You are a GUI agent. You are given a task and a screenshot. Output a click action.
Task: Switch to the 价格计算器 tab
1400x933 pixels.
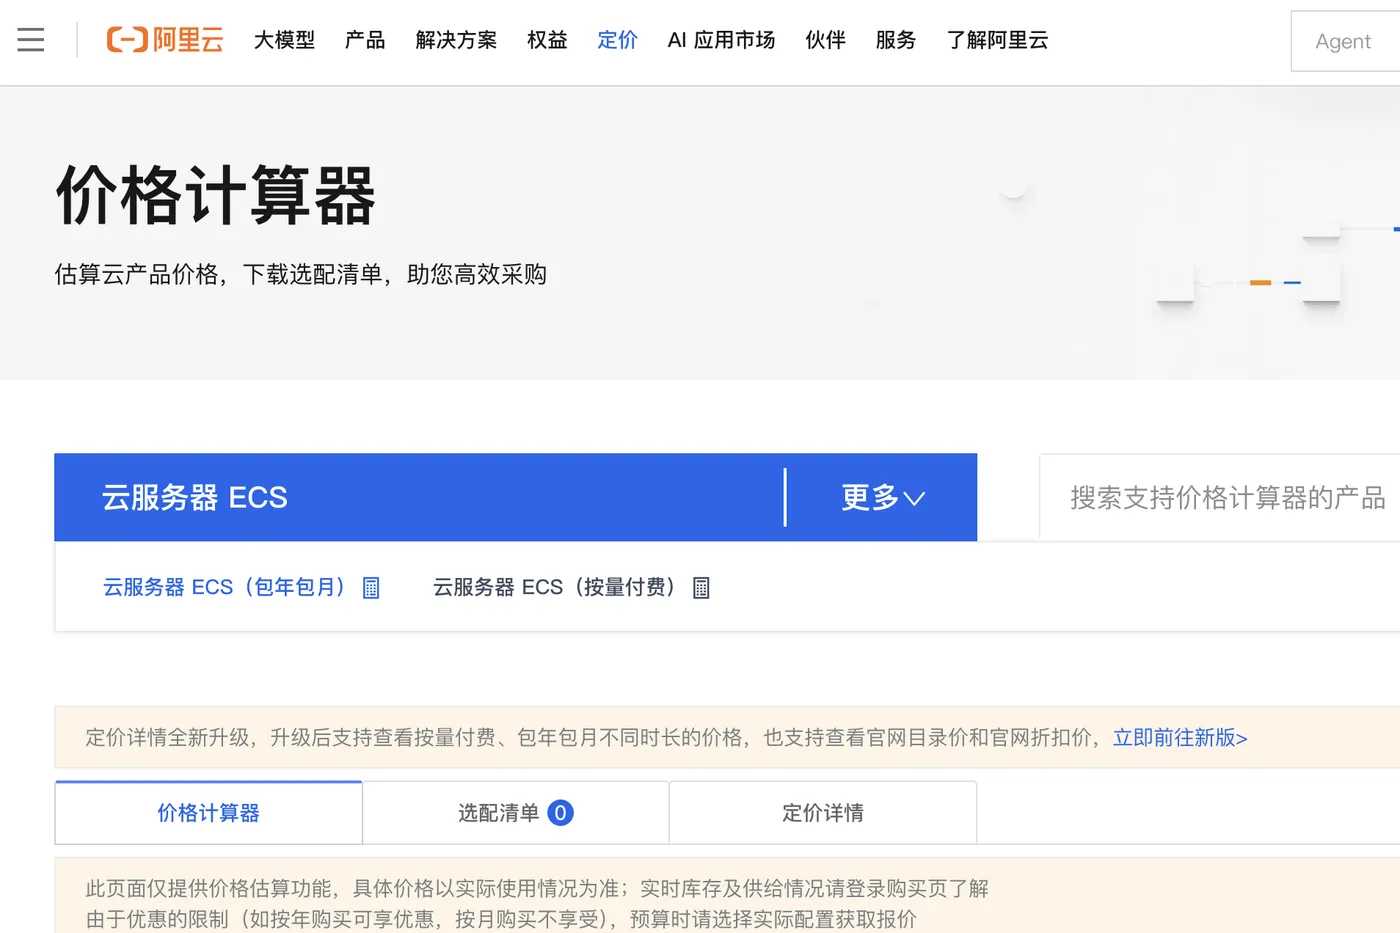[x=208, y=813]
